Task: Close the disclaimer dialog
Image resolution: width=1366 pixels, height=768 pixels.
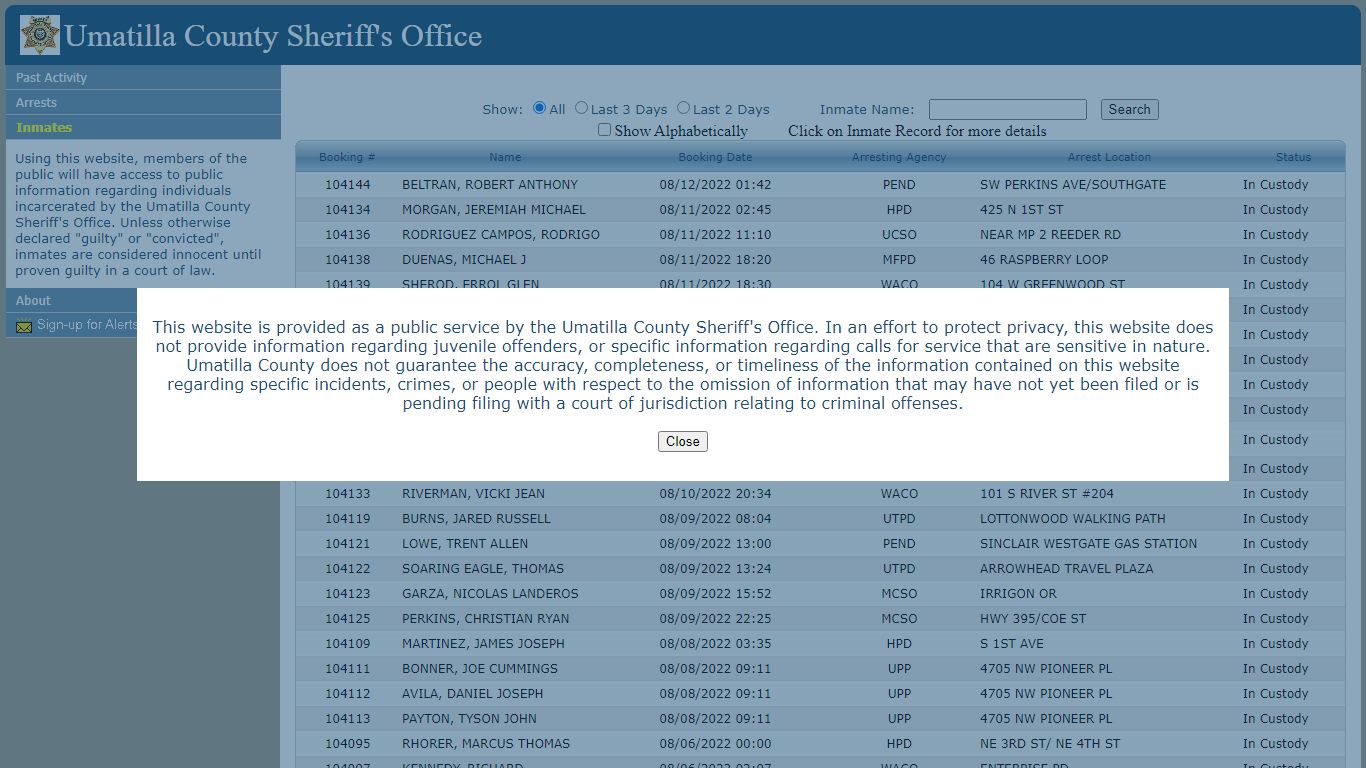Action: [x=683, y=441]
